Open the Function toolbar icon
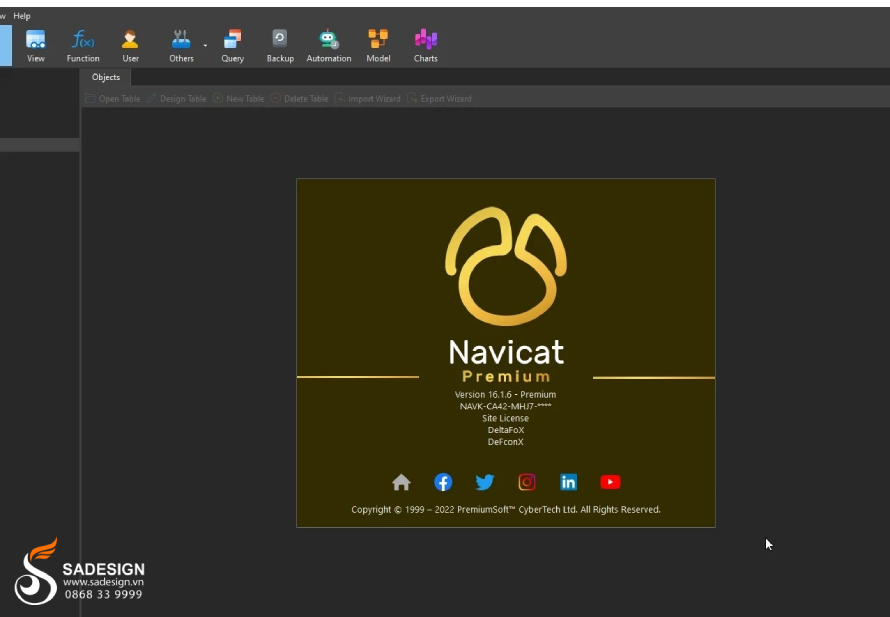Screen dimensions: 890x617 pos(83,46)
